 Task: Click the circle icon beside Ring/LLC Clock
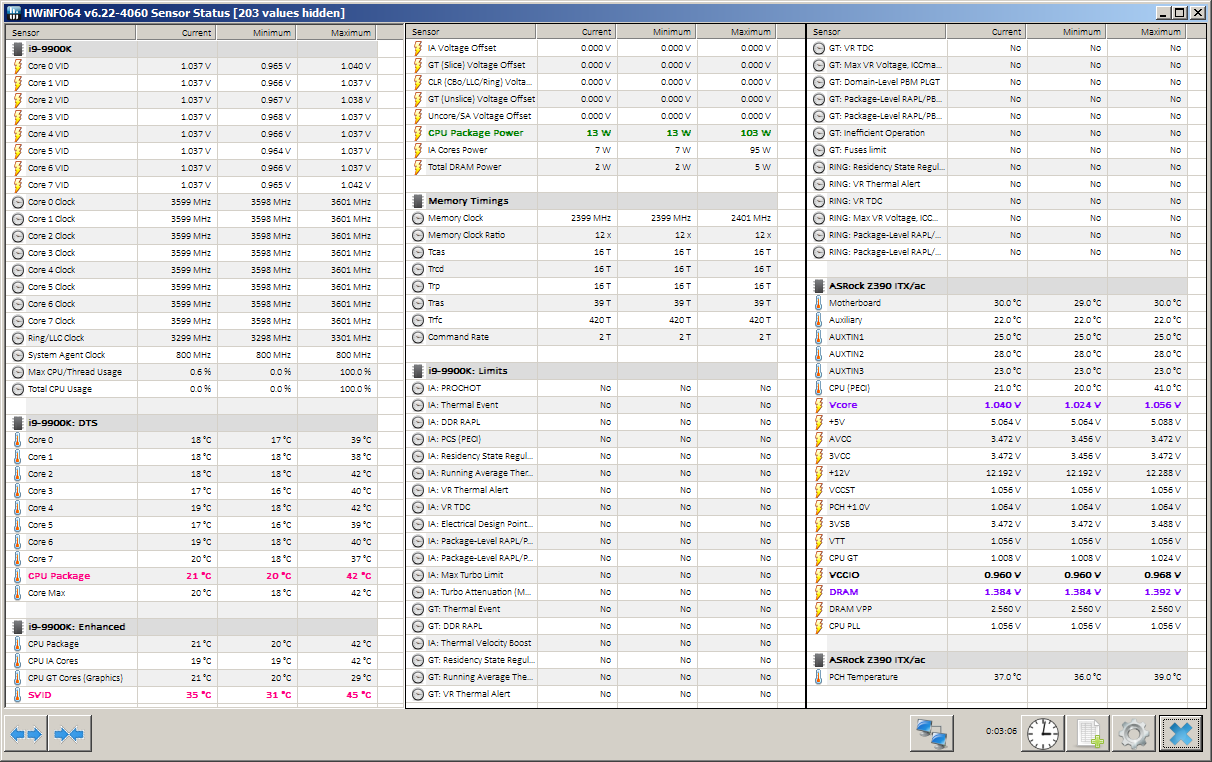[x=18, y=338]
